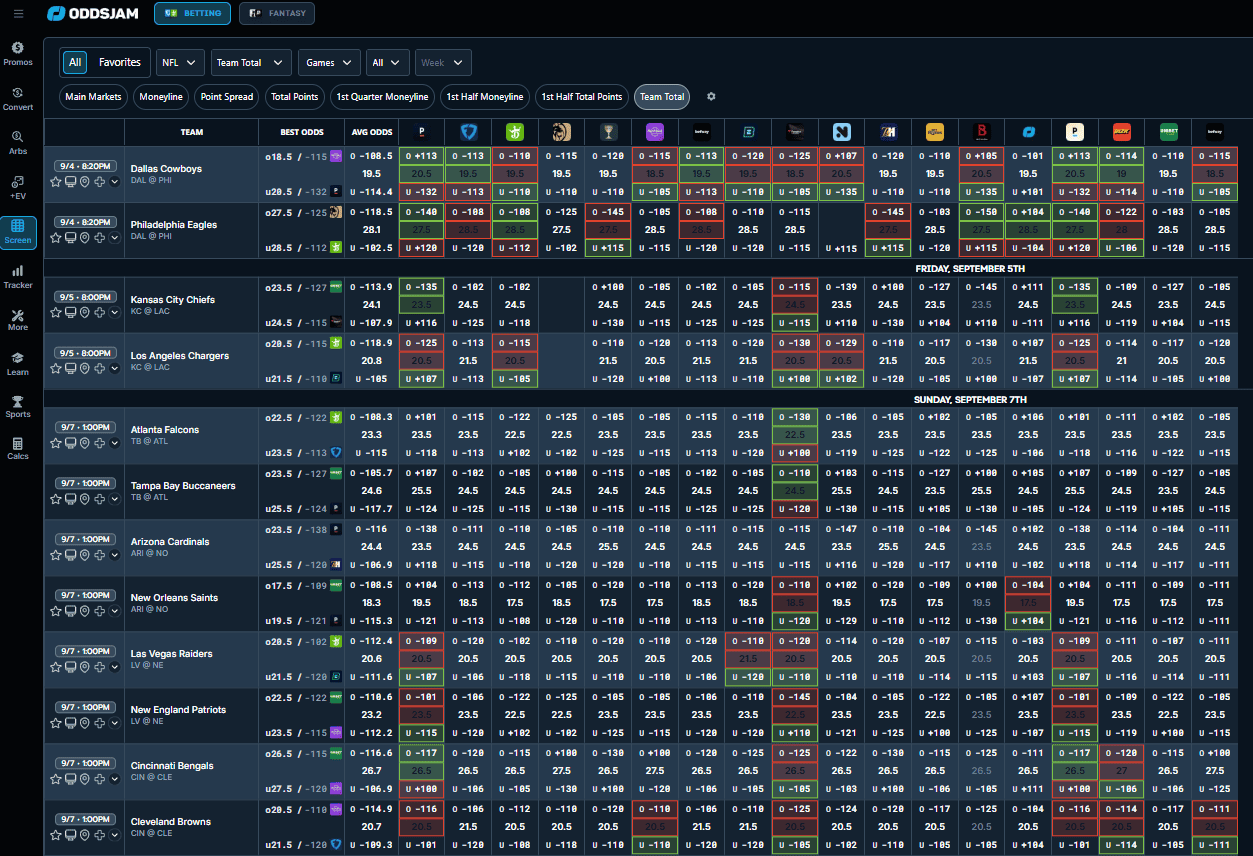Click the green DraftKings sportsbook header icon
Screen dimensions: 1253x856
(x=515, y=132)
